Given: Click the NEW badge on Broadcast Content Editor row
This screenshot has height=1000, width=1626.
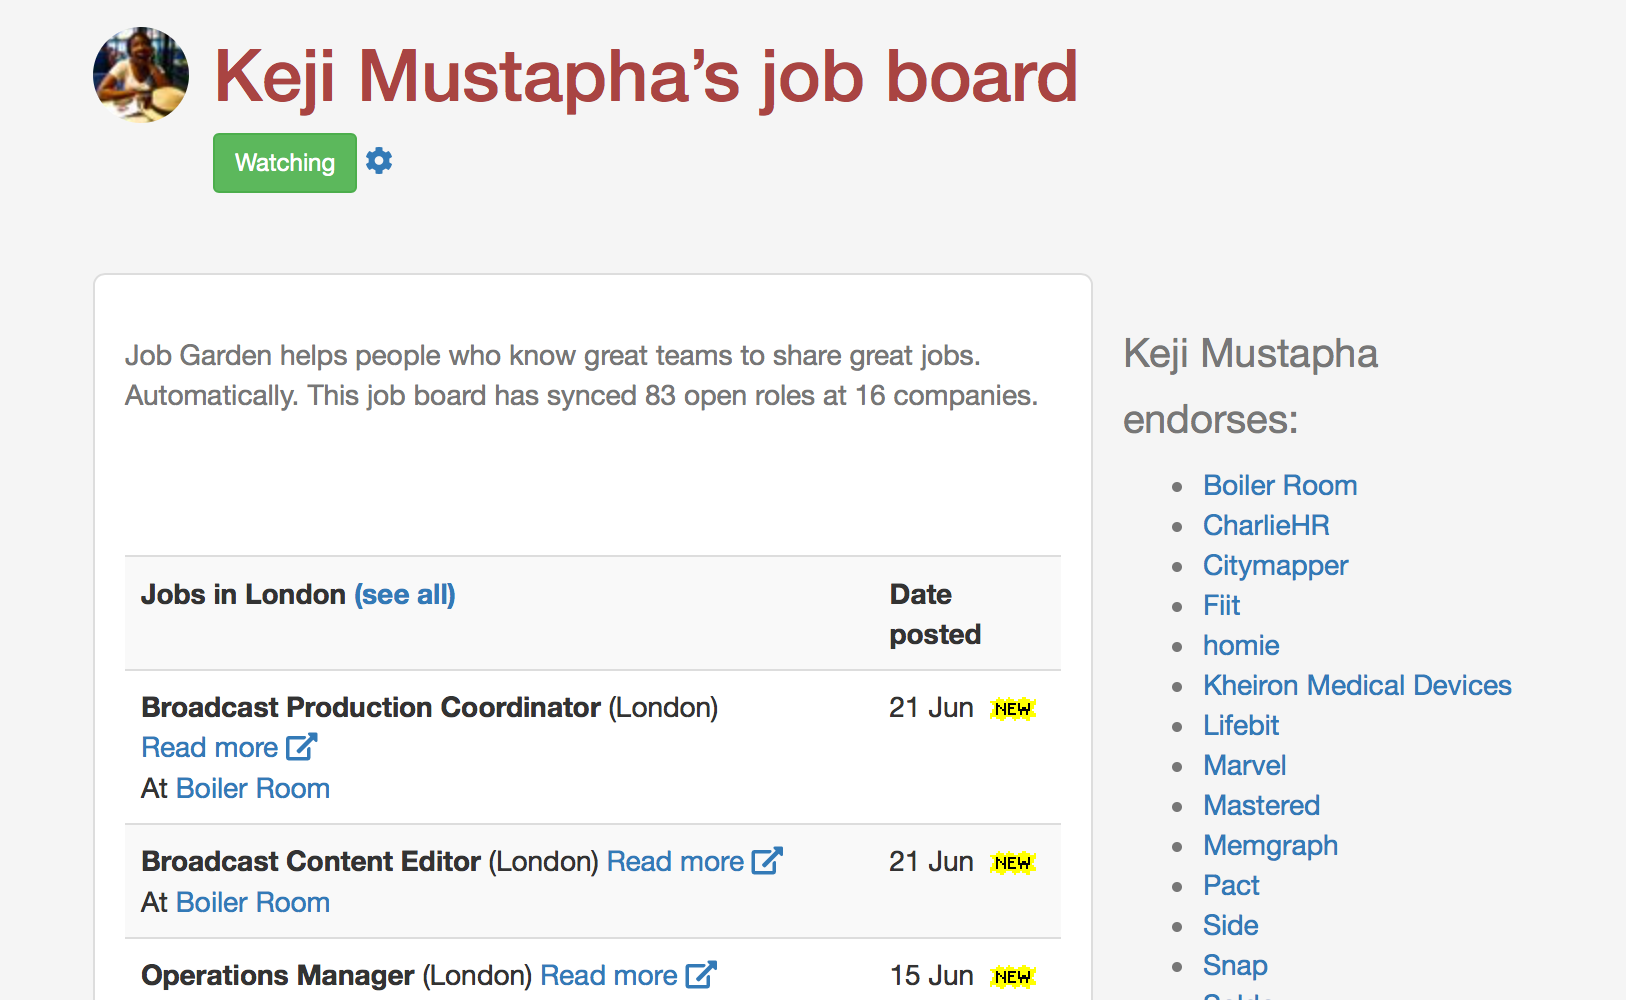Looking at the screenshot, I should pyautogui.click(x=1012, y=863).
